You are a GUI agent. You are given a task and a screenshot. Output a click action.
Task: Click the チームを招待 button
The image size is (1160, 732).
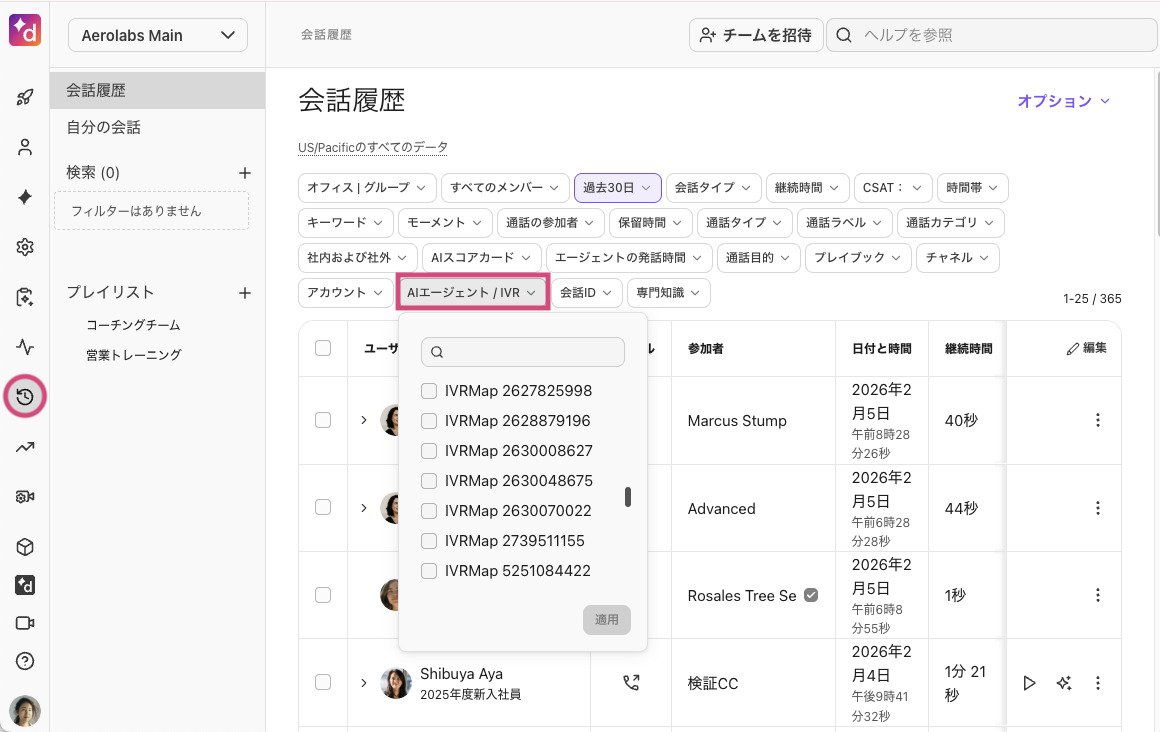point(756,35)
